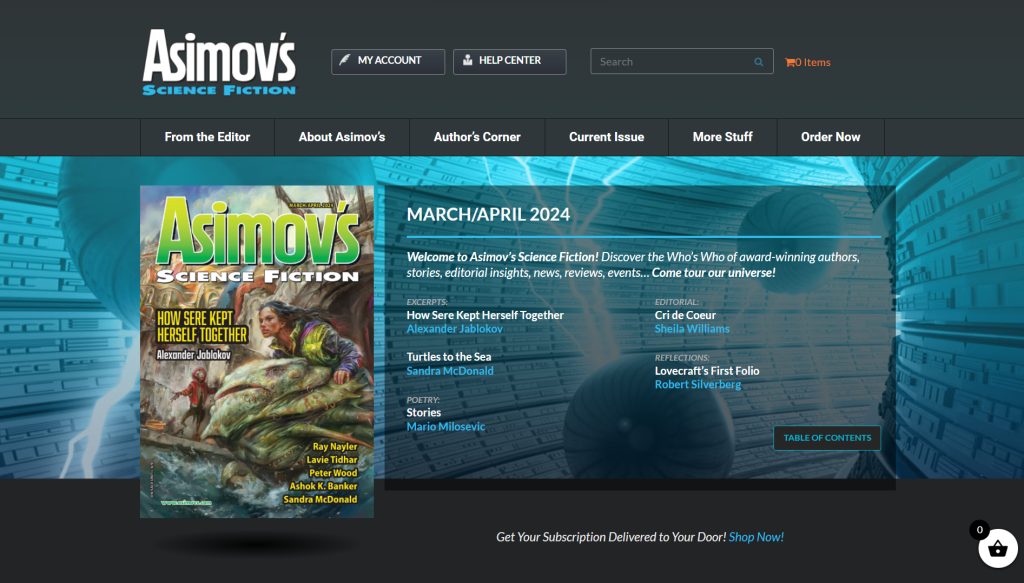Click the Table of Contents button

[827, 438]
